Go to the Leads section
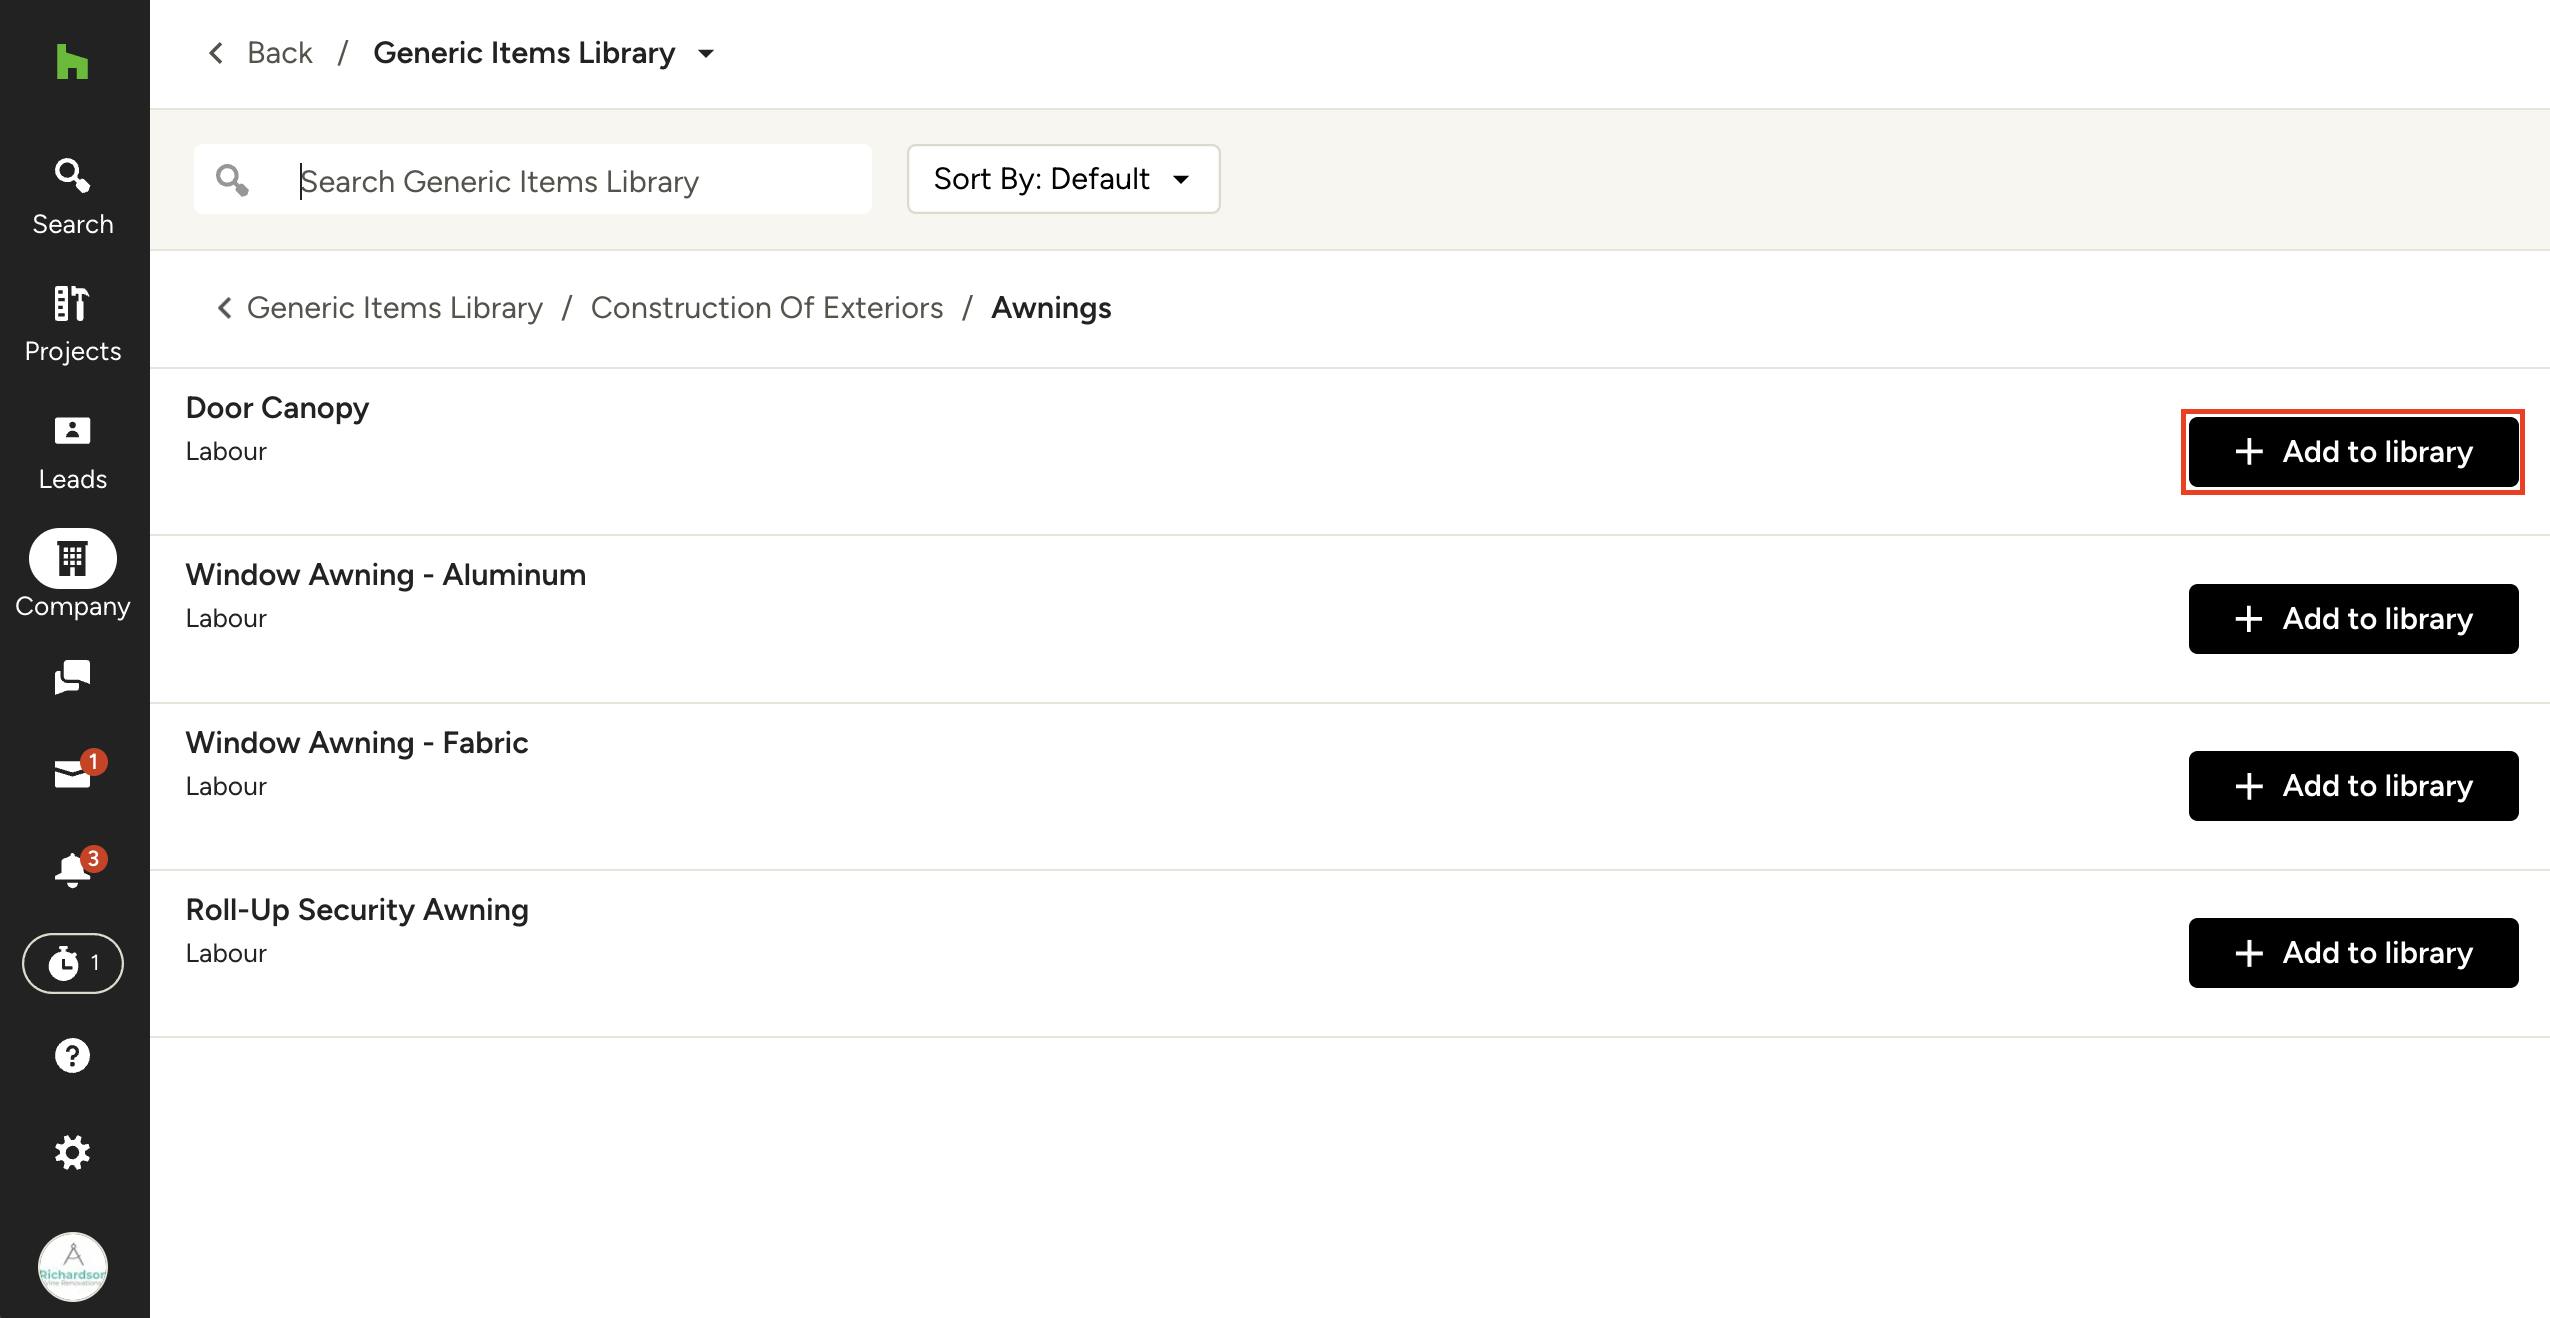2550x1318 pixels. pyautogui.click(x=72, y=451)
